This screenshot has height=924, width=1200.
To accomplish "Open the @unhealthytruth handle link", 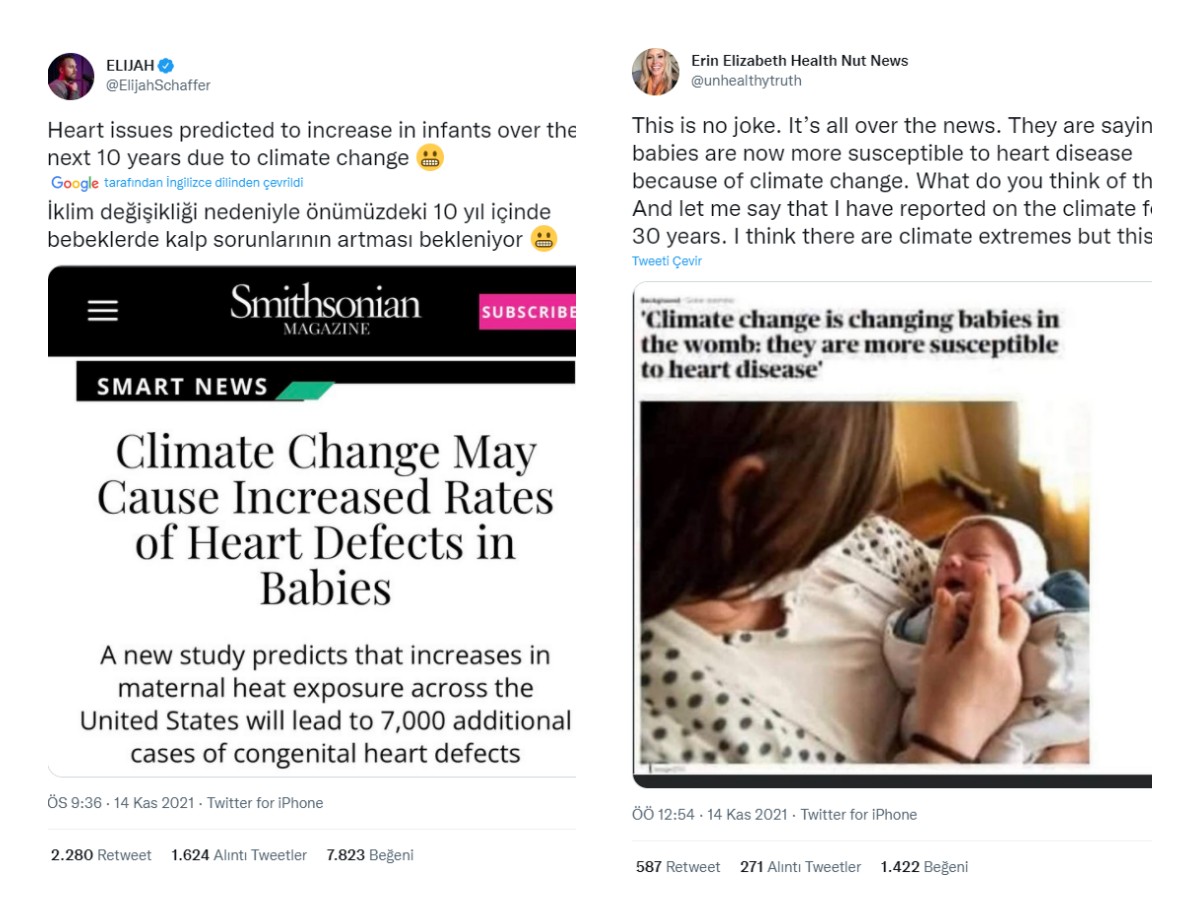I will click(x=746, y=81).
